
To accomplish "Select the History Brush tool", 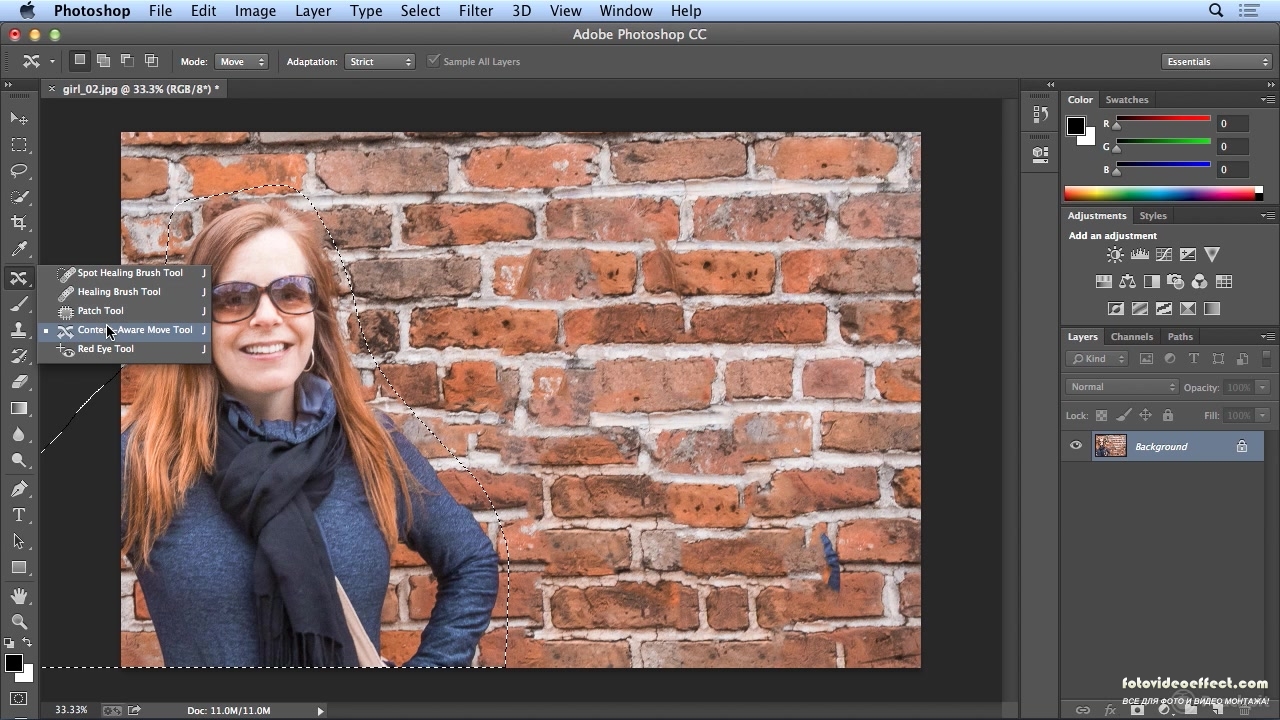I will [x=19, y=356].
